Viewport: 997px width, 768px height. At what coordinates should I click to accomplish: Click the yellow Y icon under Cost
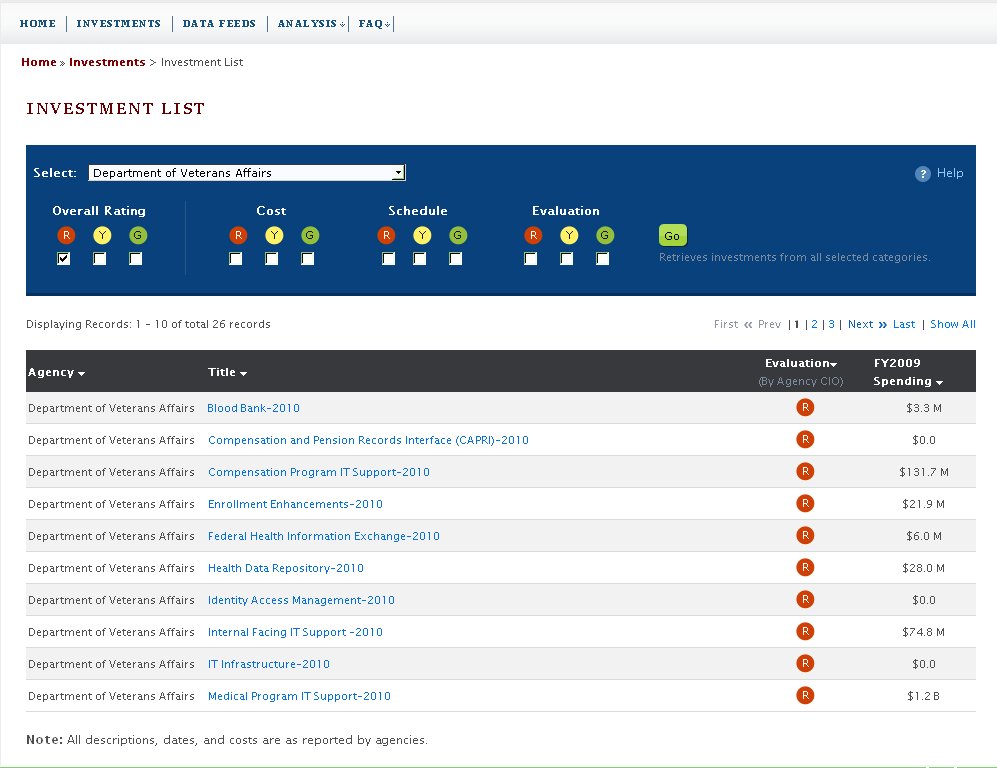274,236
